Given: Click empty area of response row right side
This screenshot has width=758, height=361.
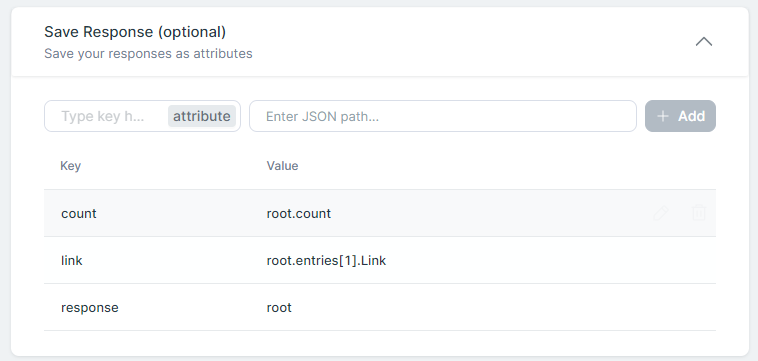Looking at the screenshot, I should pos(503,307).
